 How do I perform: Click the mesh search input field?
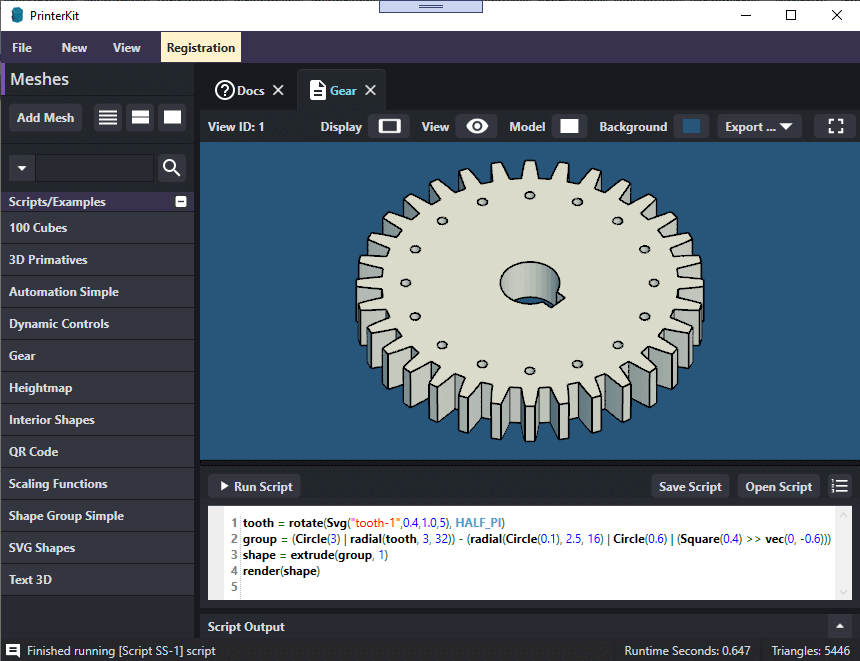94,168
